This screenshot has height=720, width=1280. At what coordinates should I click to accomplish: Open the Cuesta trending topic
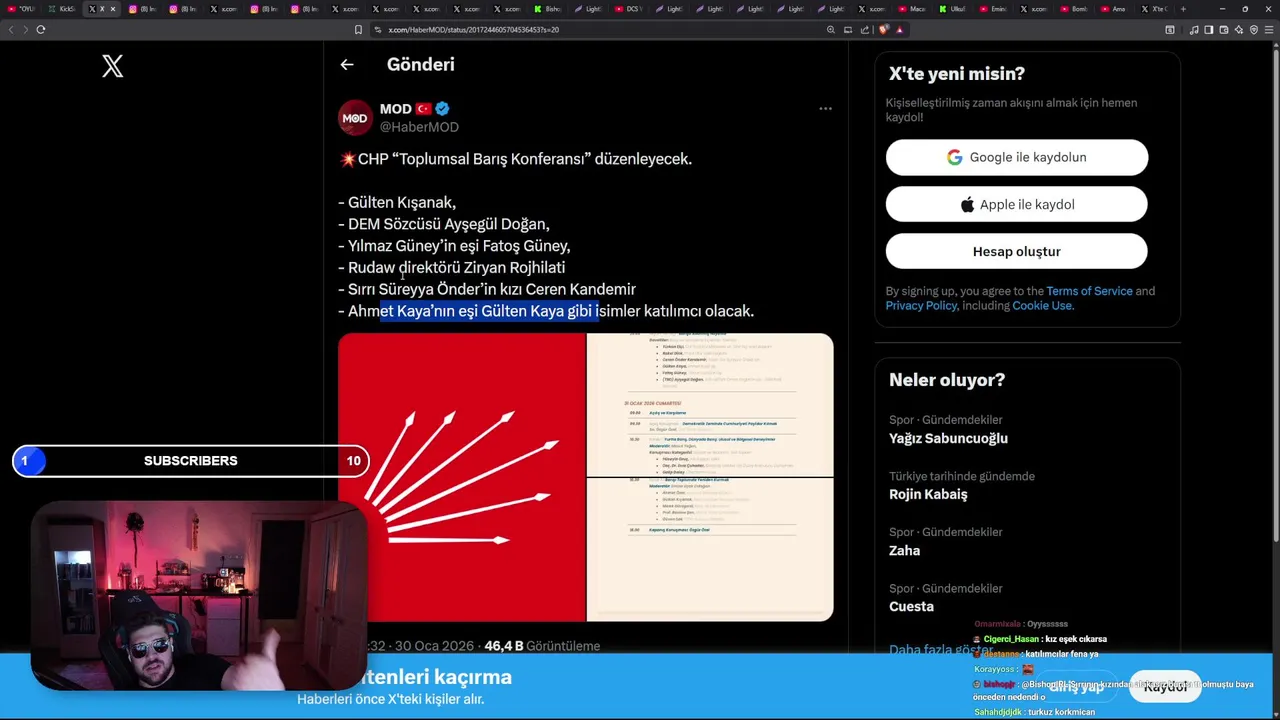pos(911,606)
